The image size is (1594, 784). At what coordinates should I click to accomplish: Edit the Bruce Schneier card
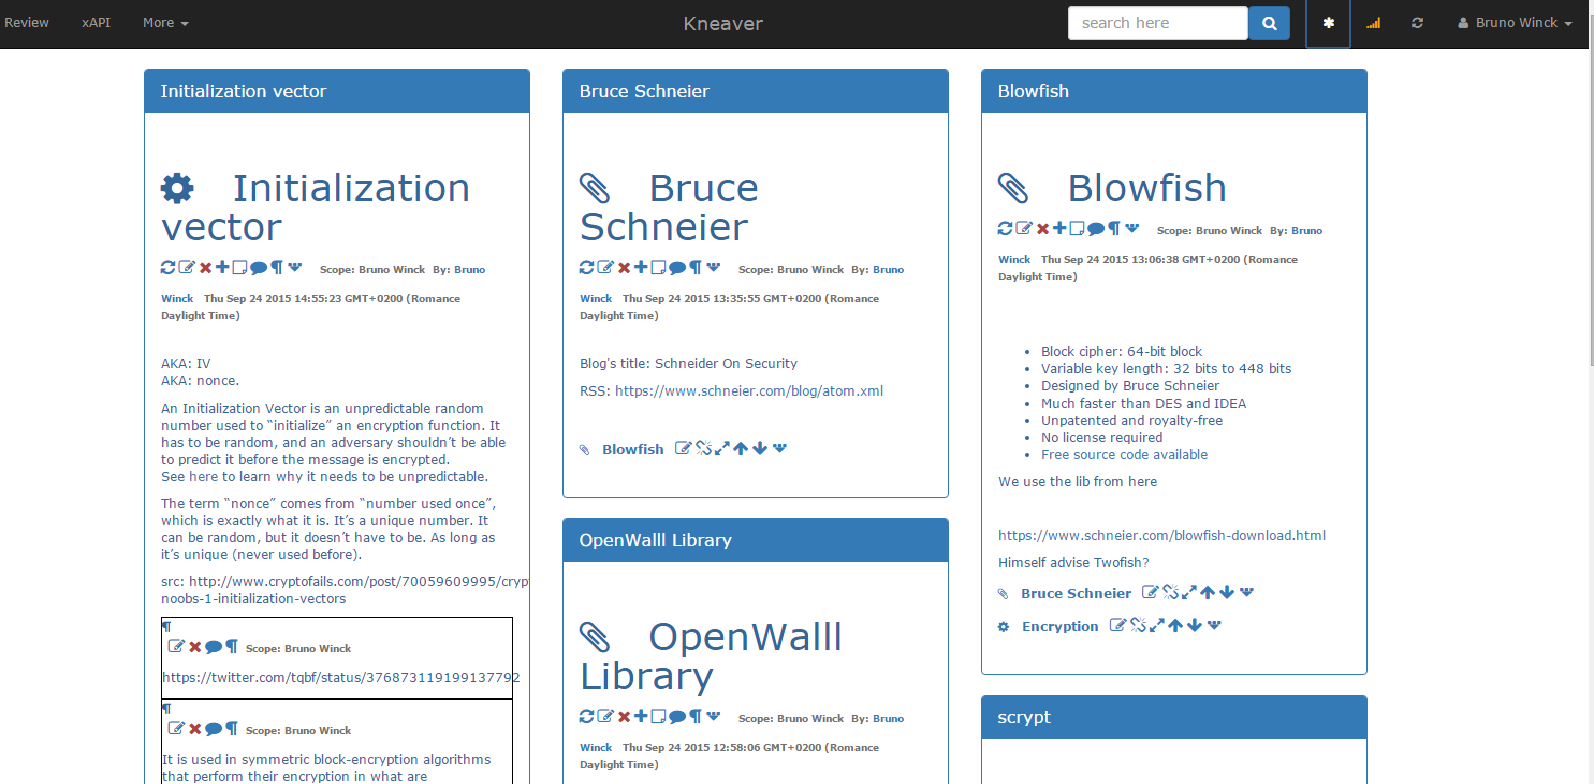pos(605,267)
